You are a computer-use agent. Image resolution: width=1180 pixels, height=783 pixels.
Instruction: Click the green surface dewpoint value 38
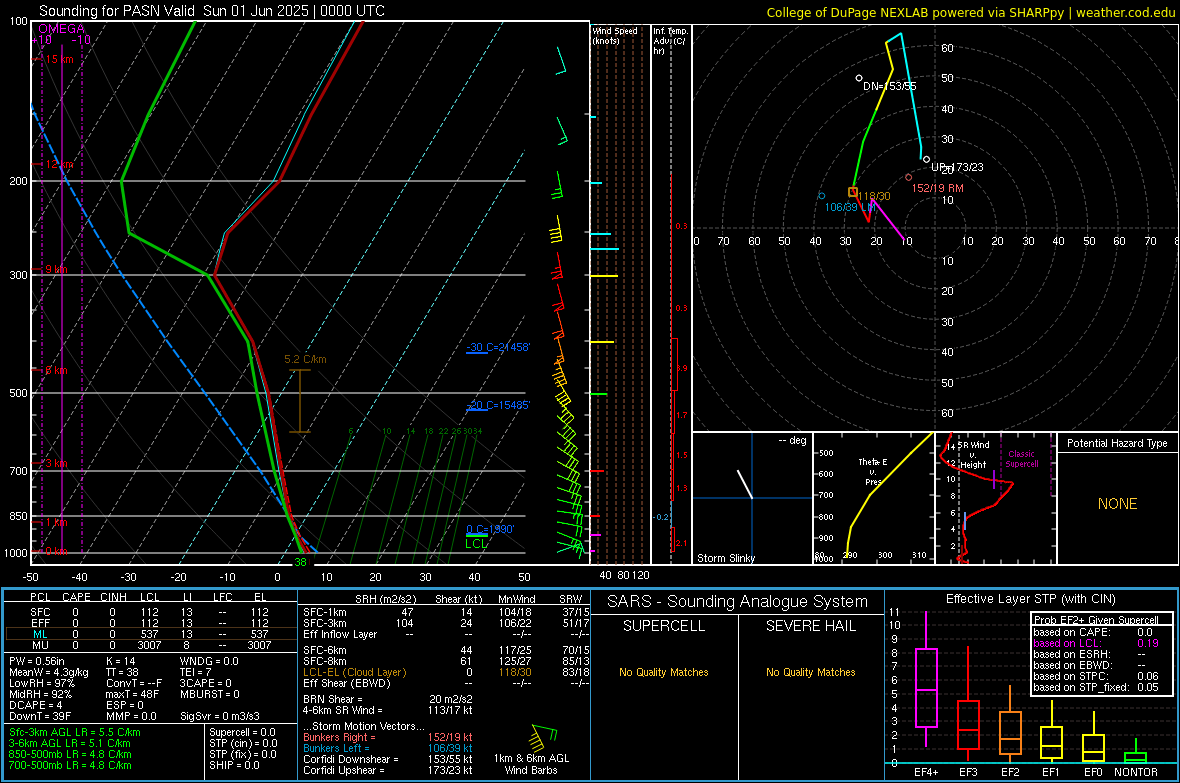point(300,562)
